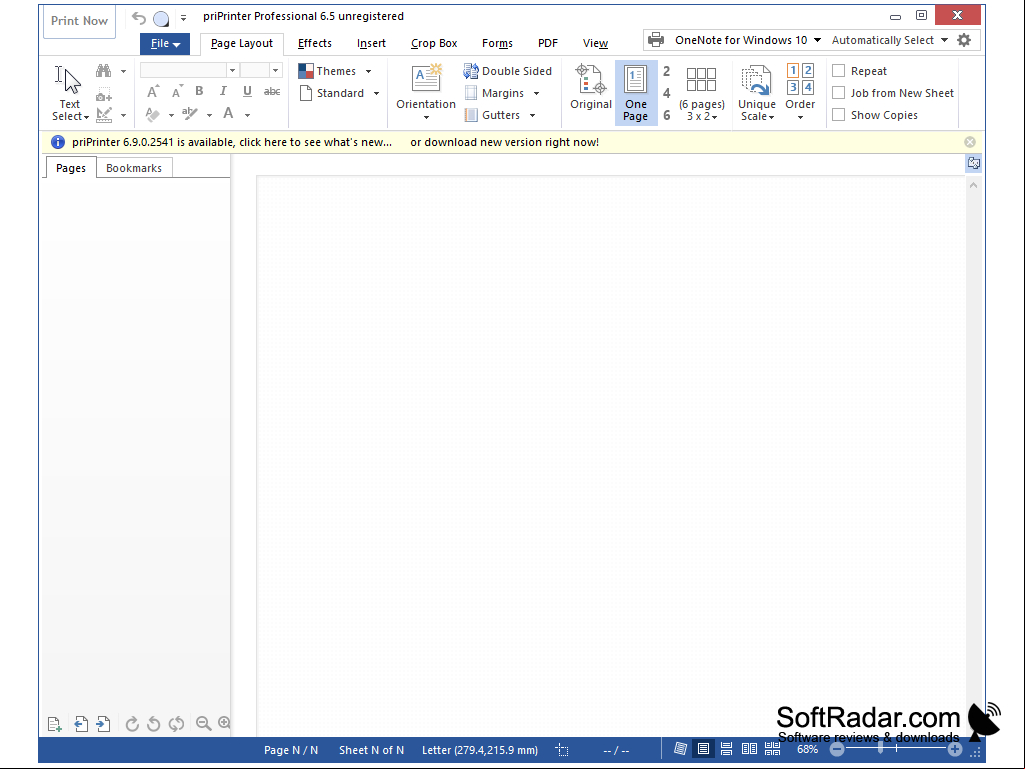1025x769 pixels.
Task: Expand the Margins dropdown
Action: pyautogui.click(x=536, y=94)
